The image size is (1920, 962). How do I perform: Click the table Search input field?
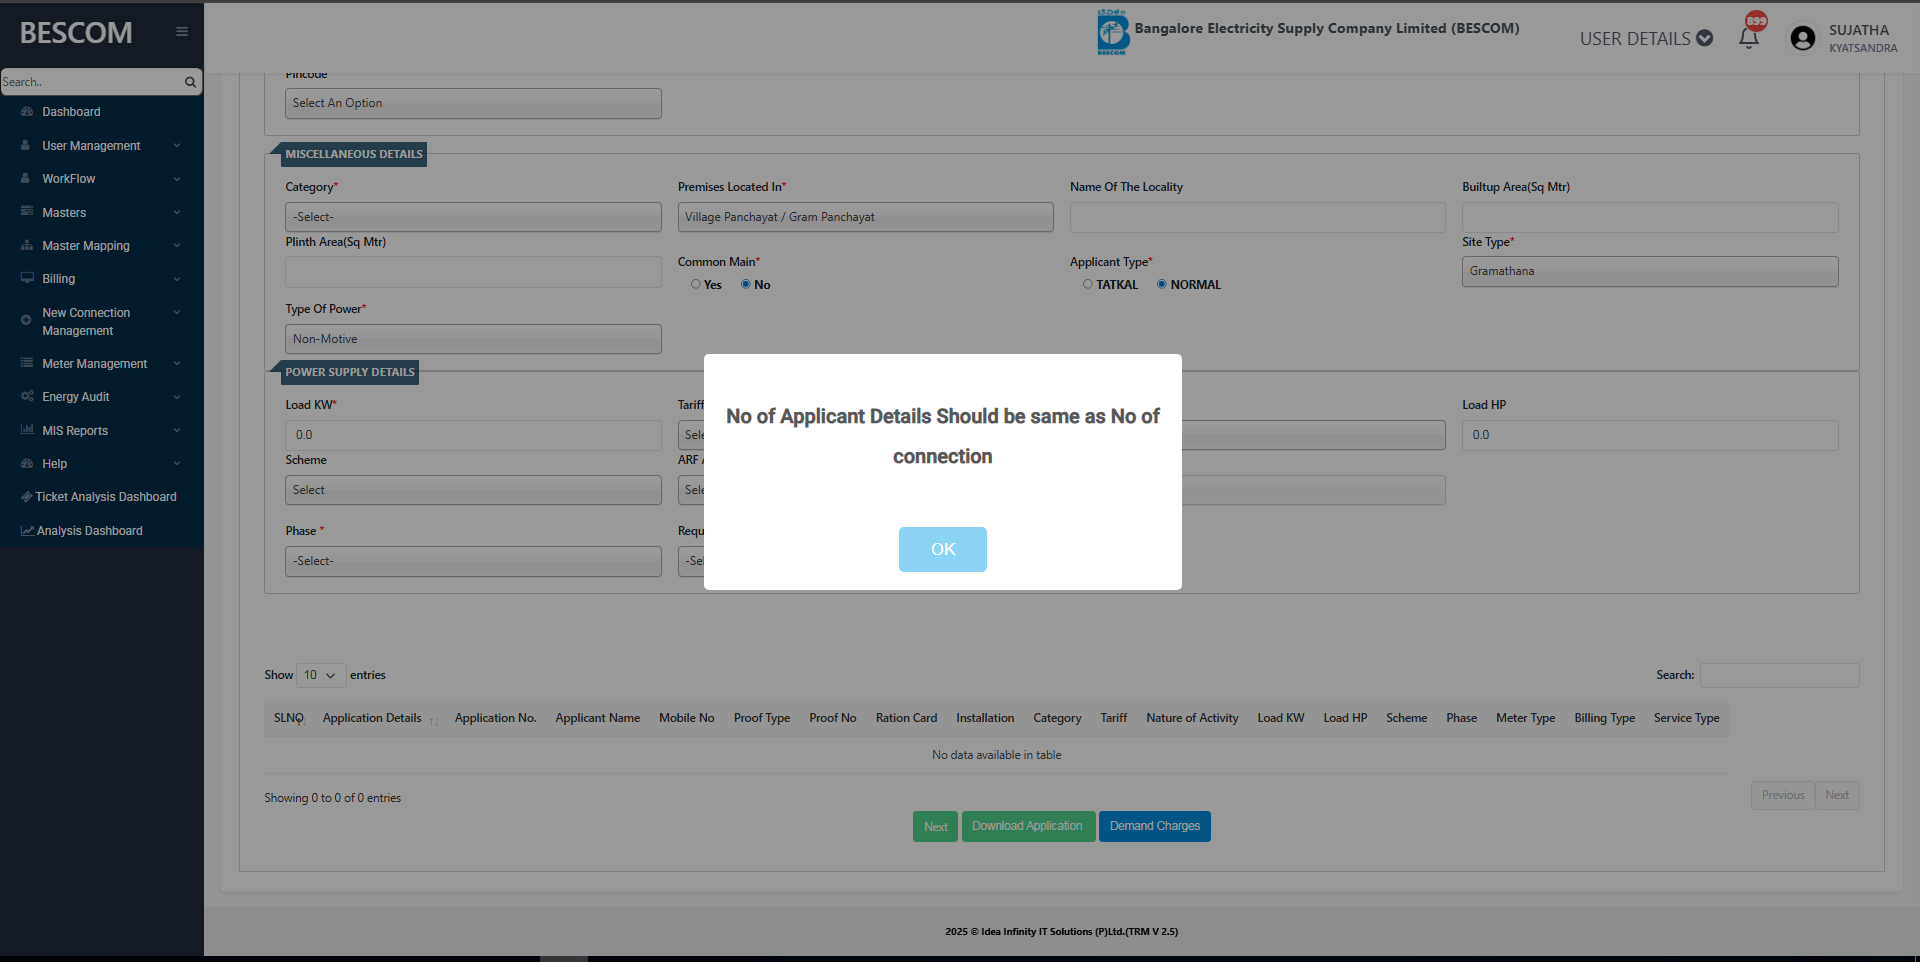point(1780,676)
